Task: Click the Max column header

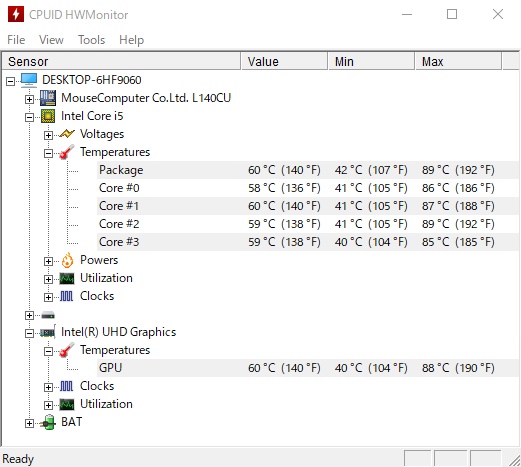Action: [x=458, y=61]
